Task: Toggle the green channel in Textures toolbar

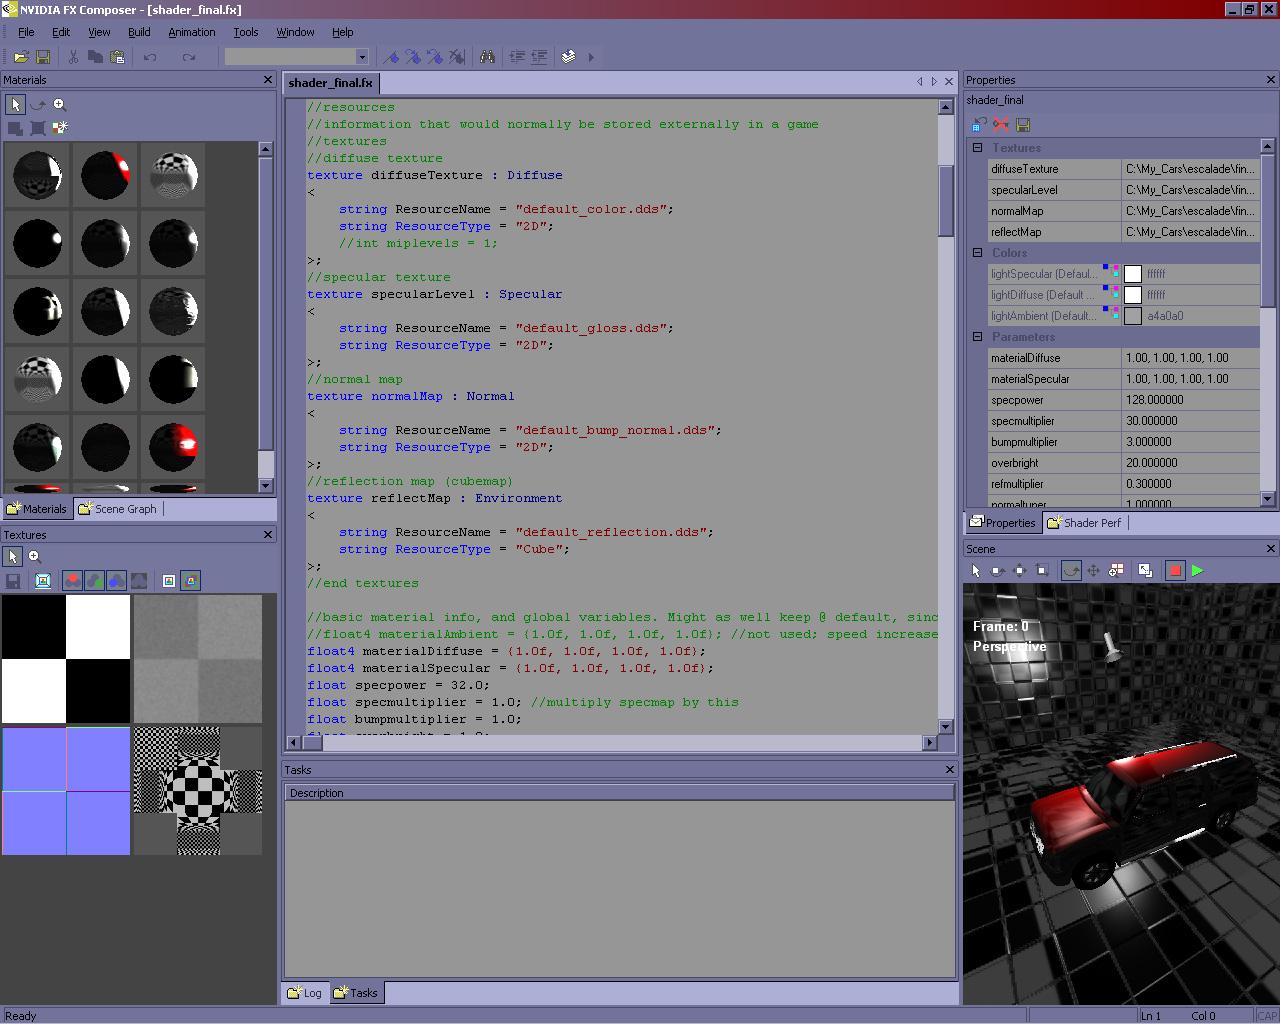Action: 94,581
